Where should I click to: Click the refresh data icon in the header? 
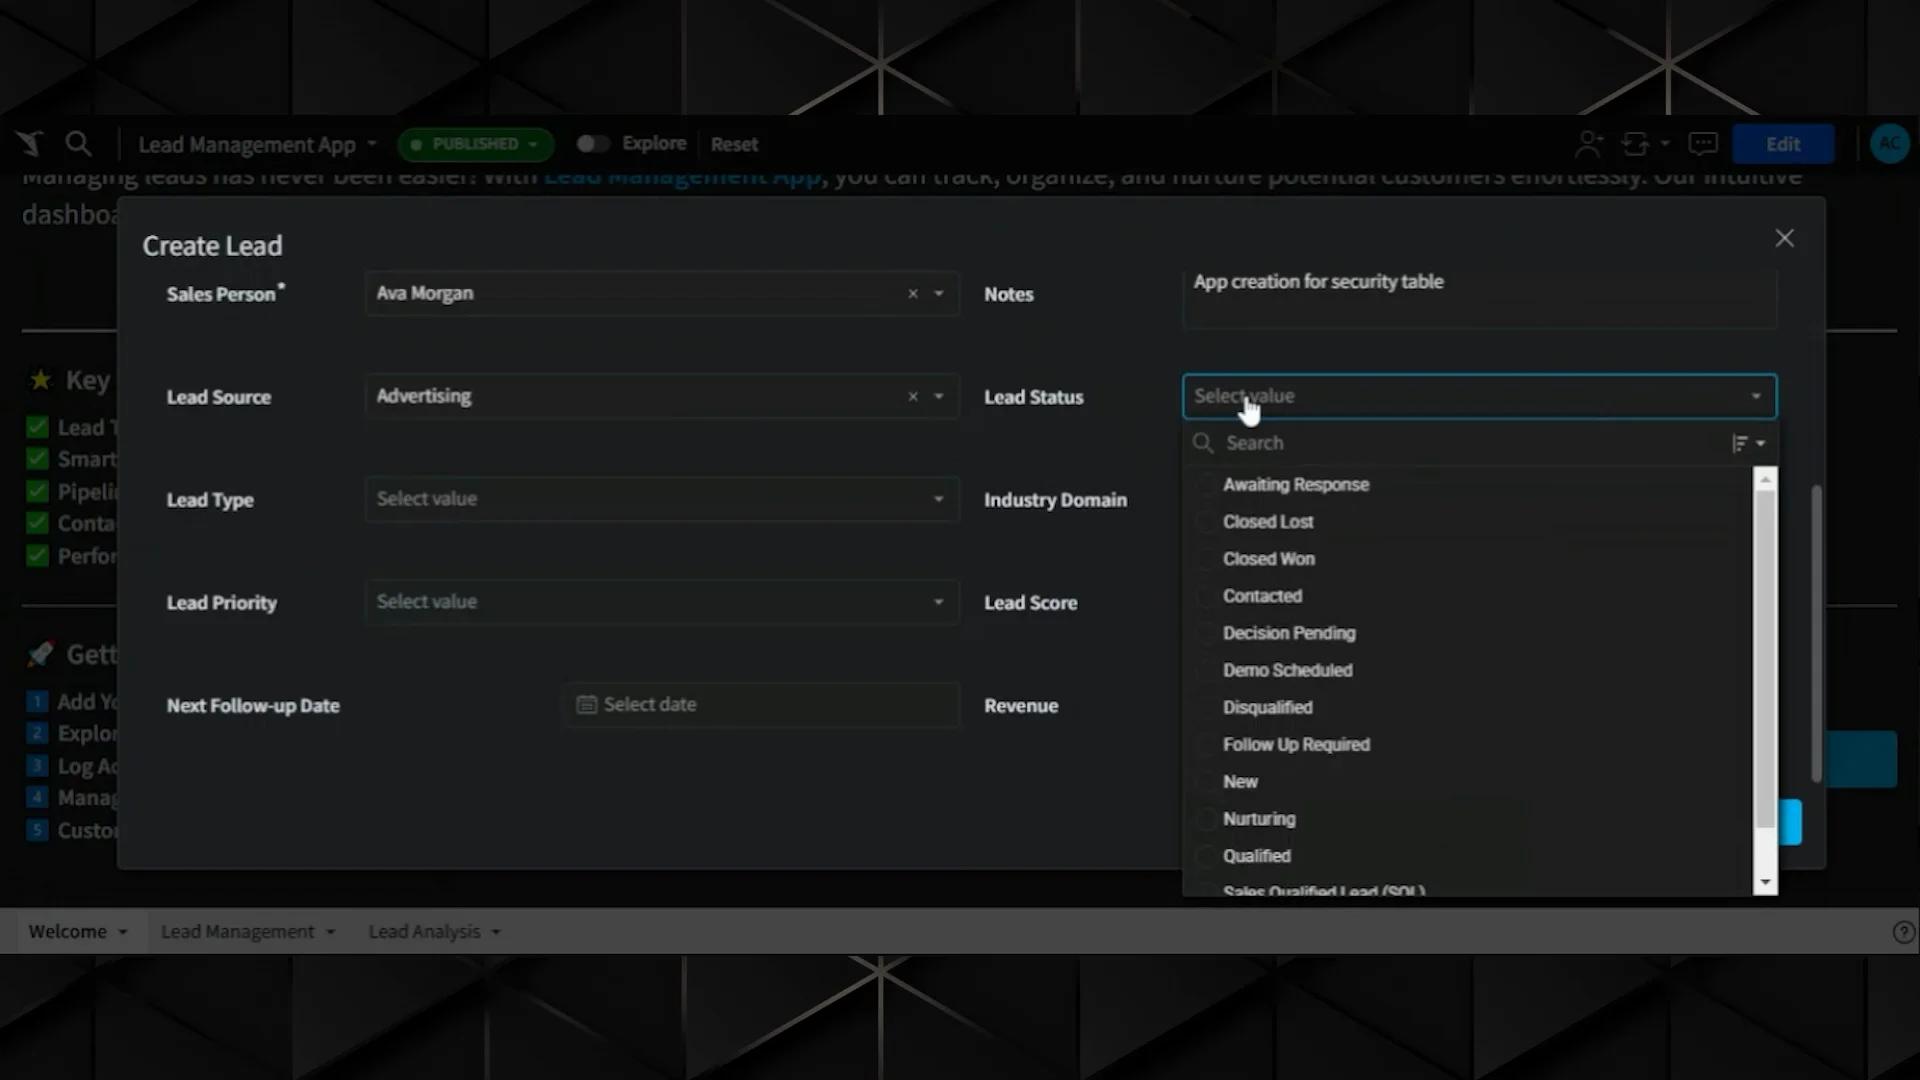pos(1635,144)
